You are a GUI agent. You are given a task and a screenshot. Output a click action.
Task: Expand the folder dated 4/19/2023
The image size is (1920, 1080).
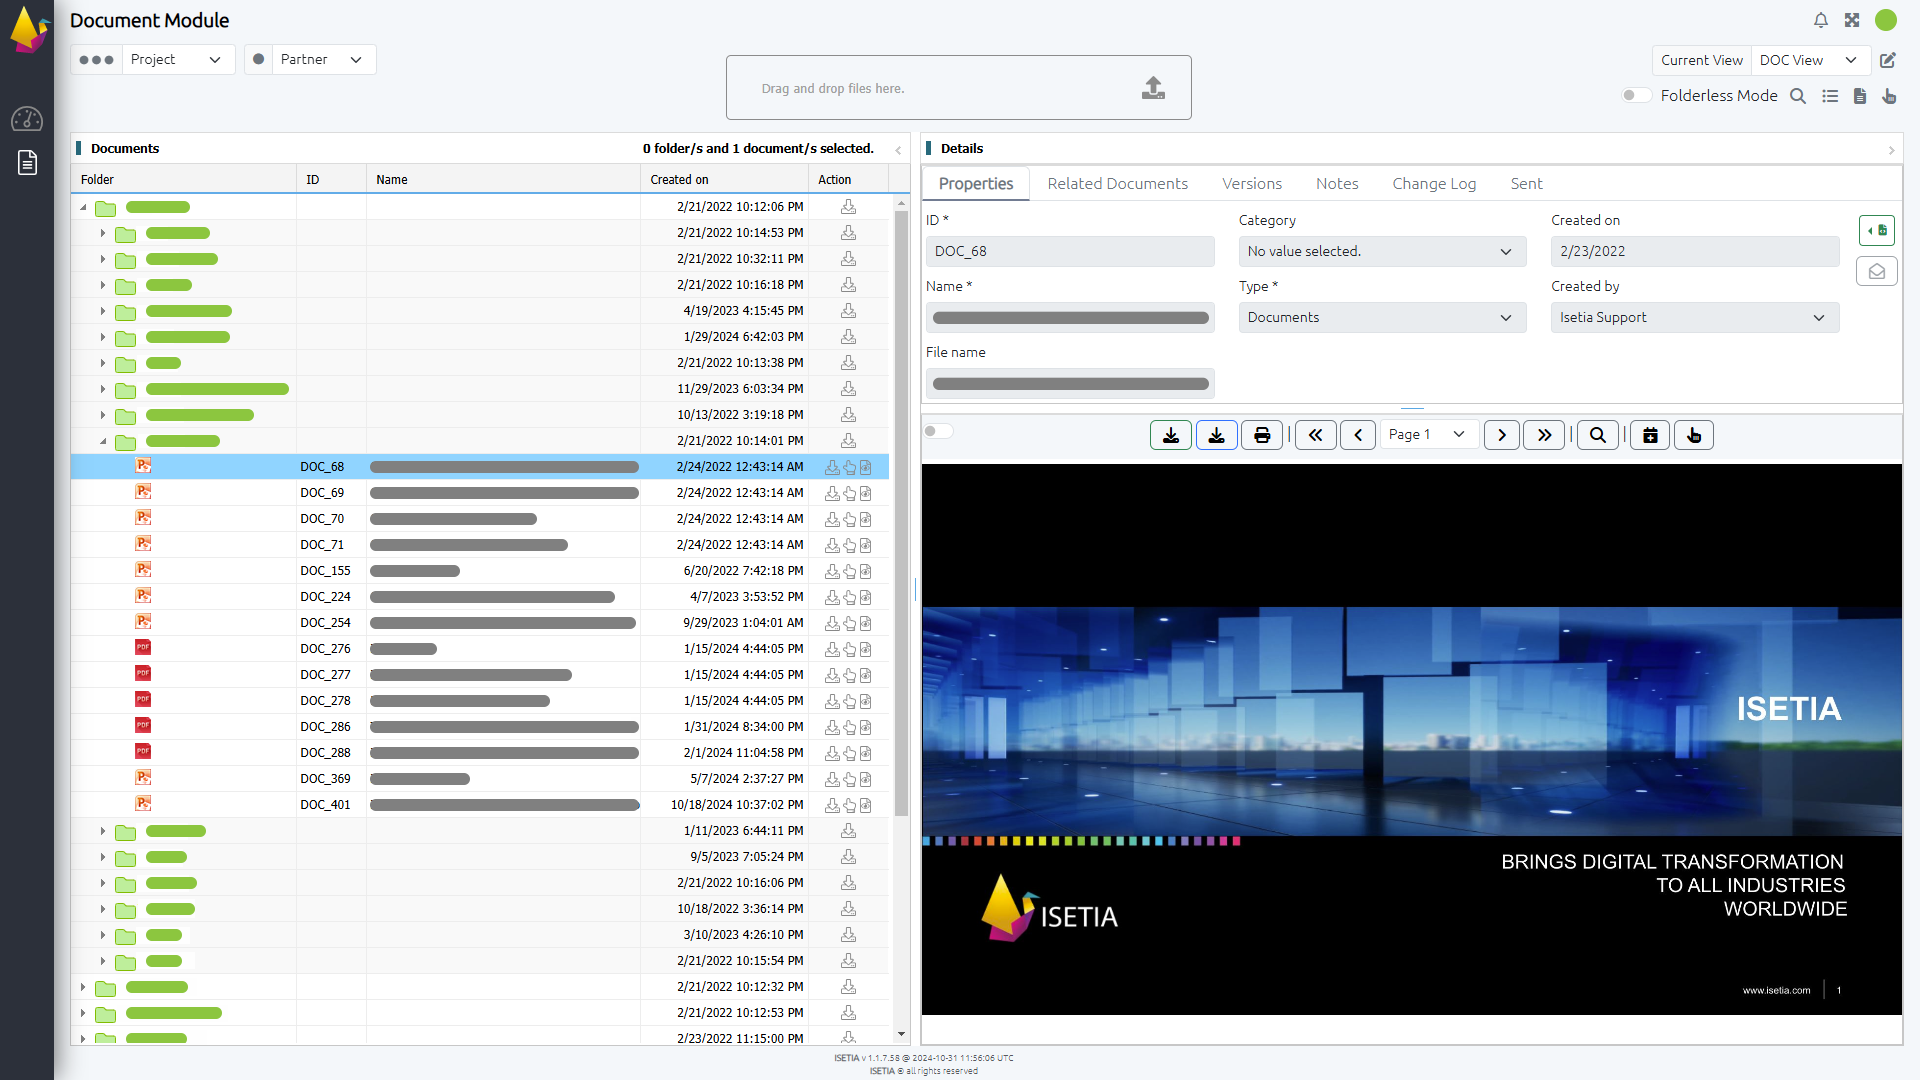(103, 311)
